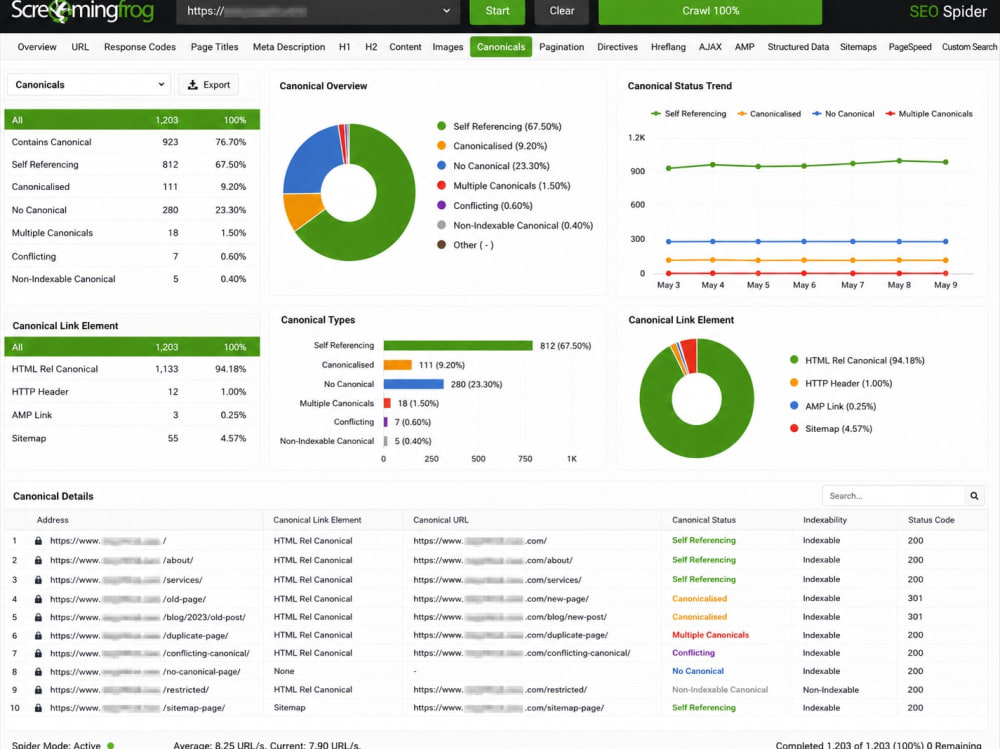
Task: Click the Start crawl button
Action: coord(497,11)
